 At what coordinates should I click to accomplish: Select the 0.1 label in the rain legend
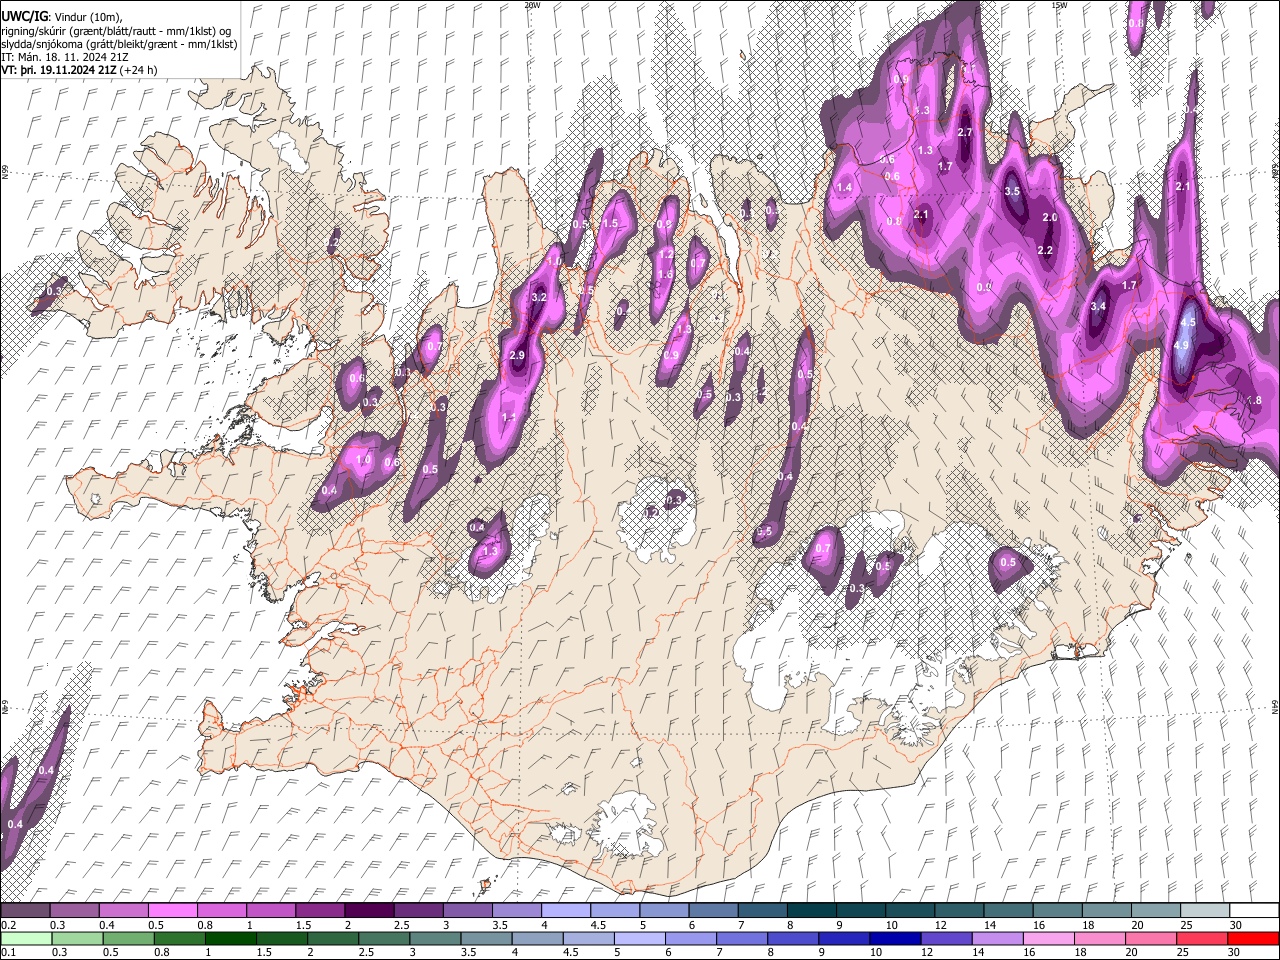click(8, 952)
